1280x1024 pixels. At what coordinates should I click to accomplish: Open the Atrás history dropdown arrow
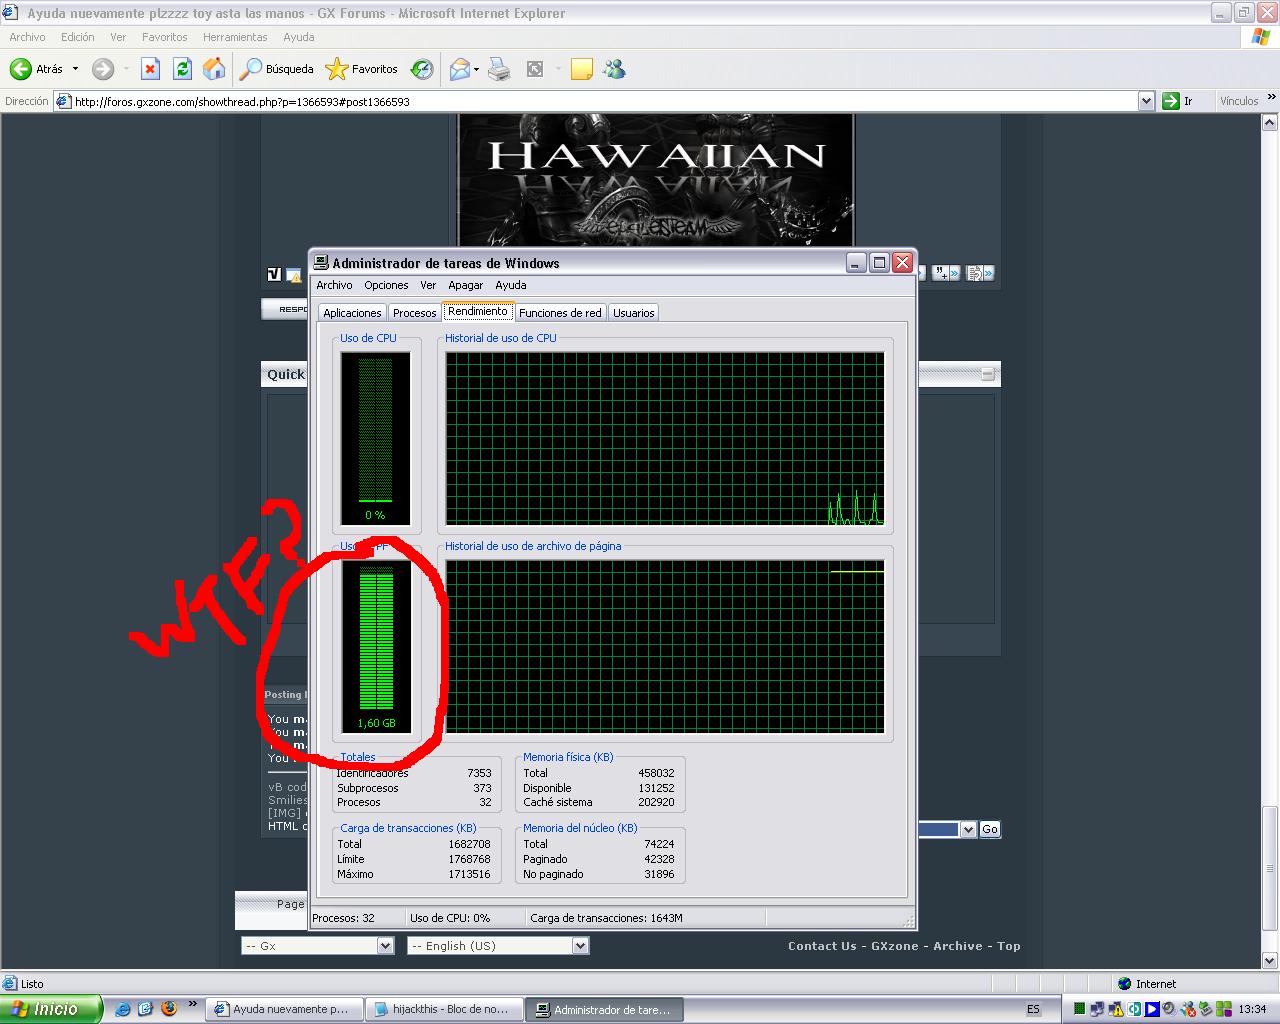[75, 69]
